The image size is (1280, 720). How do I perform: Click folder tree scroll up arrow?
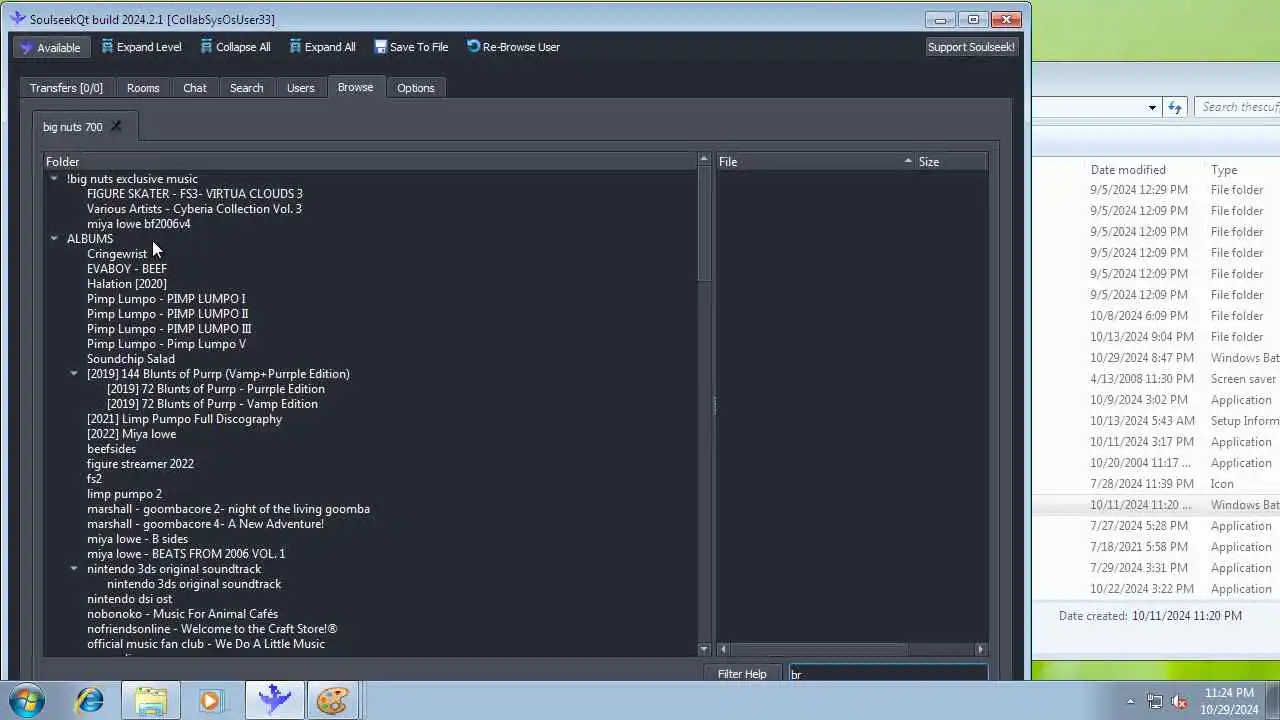tap(704, 160)
